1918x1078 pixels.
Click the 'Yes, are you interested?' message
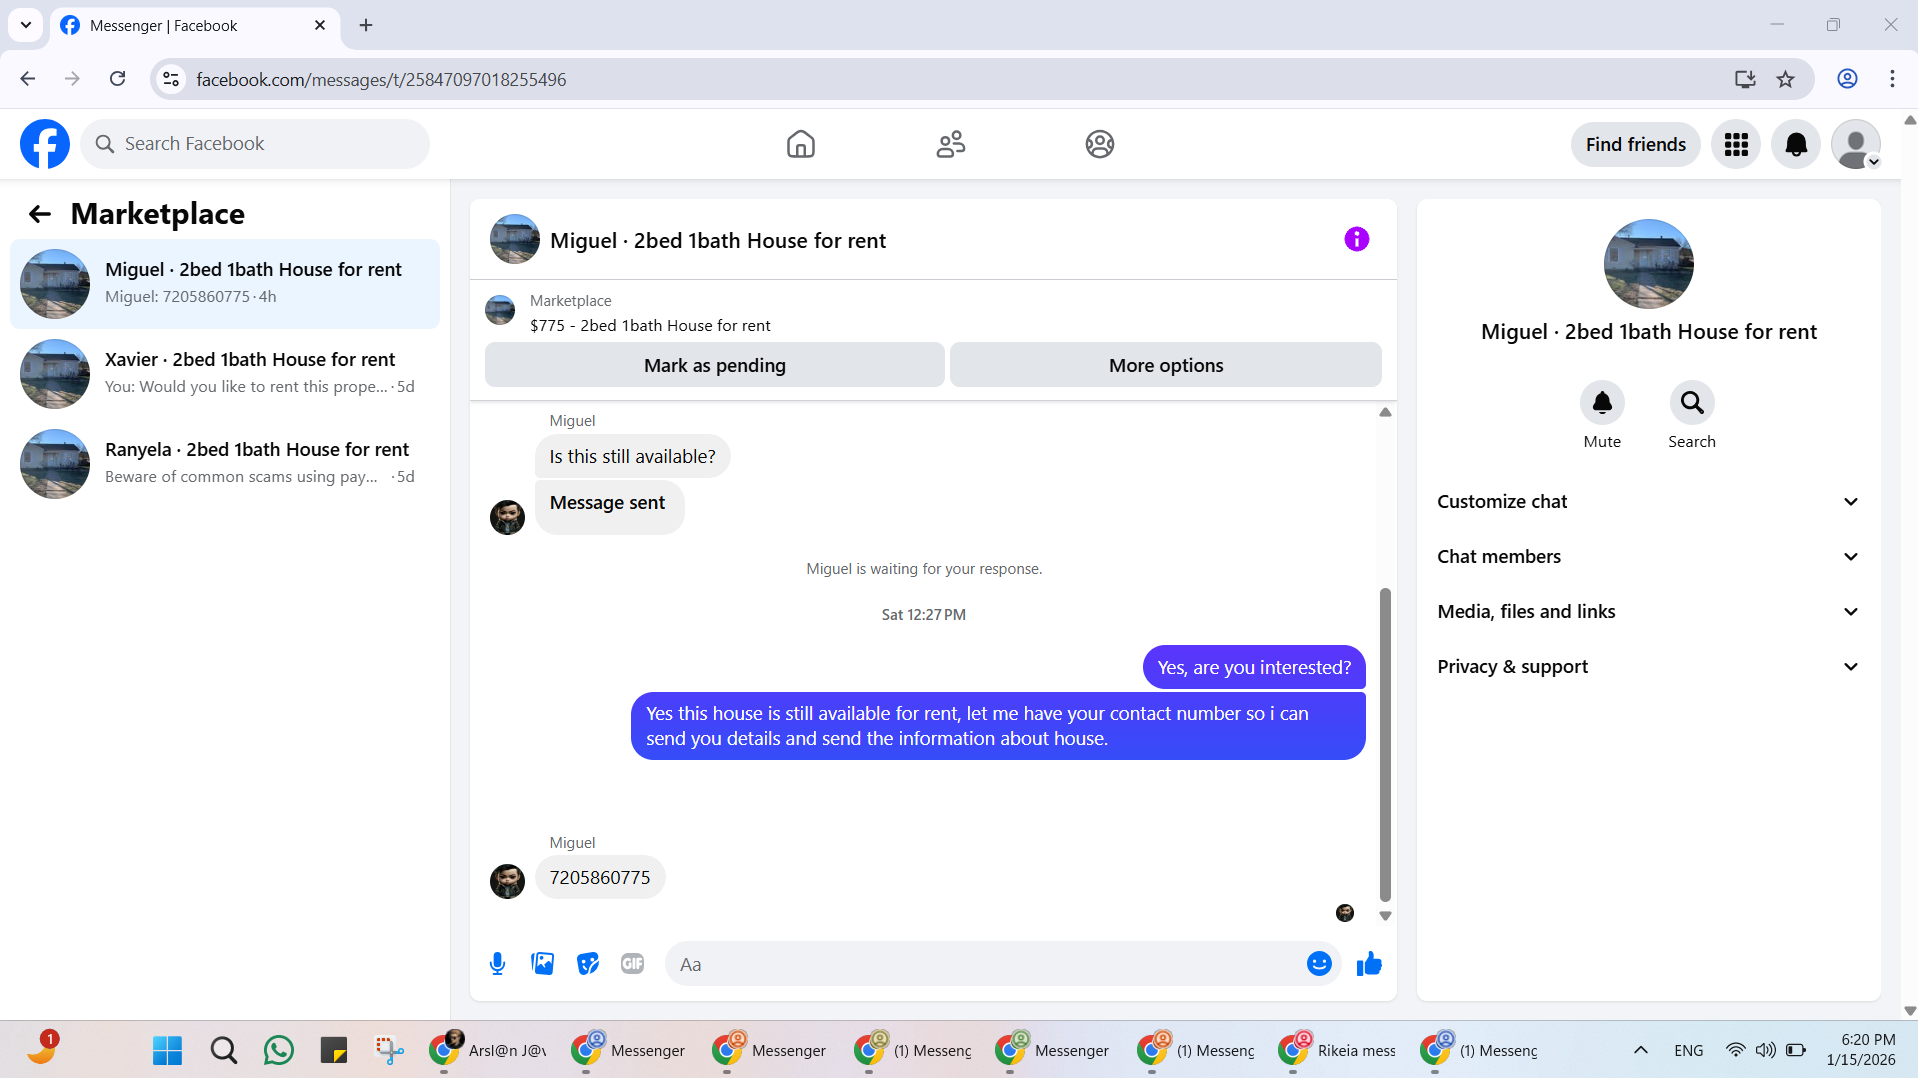pos(1254,667)
